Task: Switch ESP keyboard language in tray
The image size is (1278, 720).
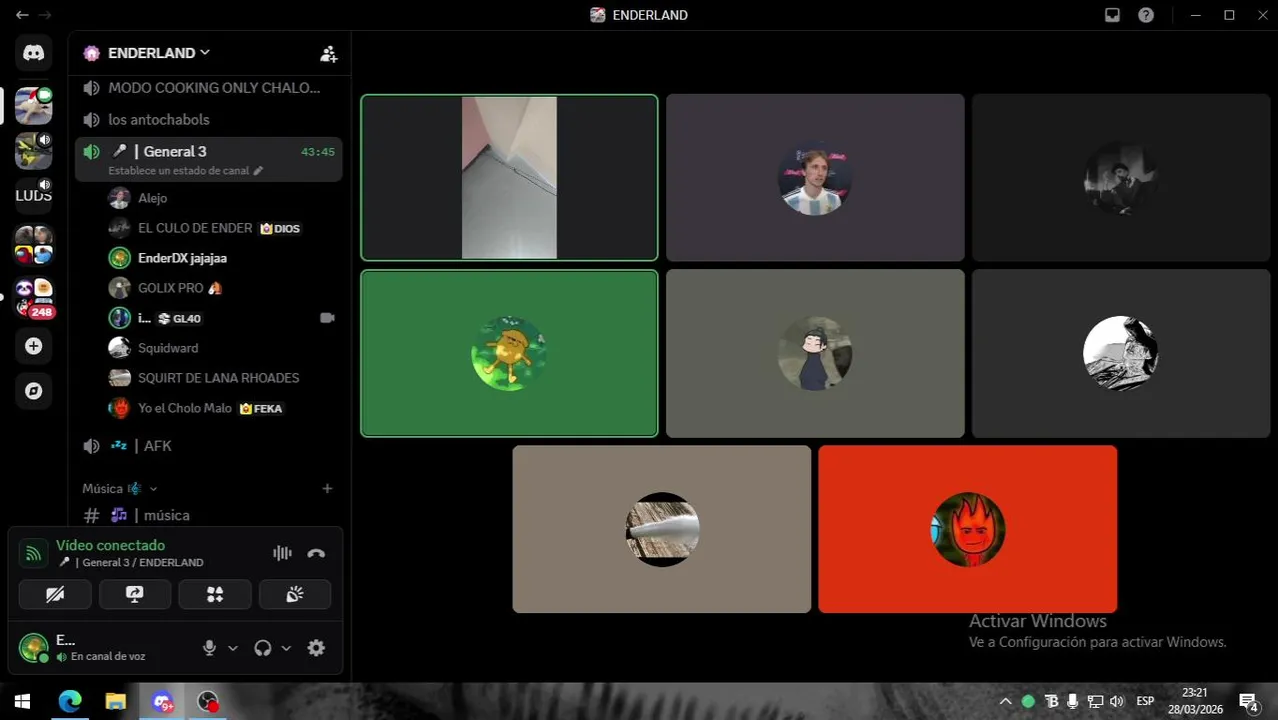Action: pyautogui.click(x=1145, y=701)
